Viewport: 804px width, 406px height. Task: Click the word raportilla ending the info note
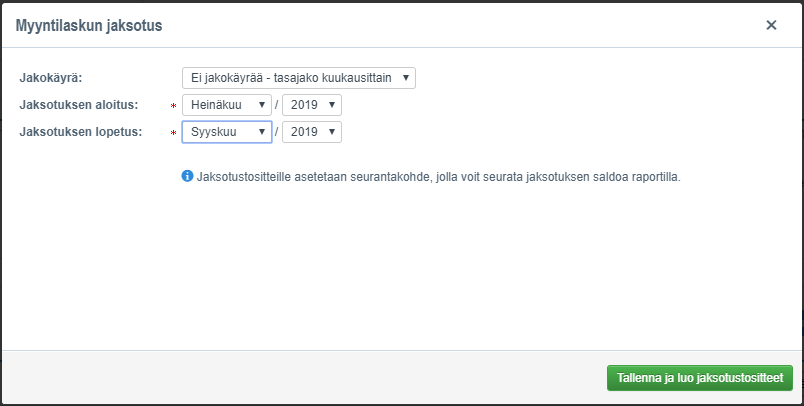pos(652,177)
